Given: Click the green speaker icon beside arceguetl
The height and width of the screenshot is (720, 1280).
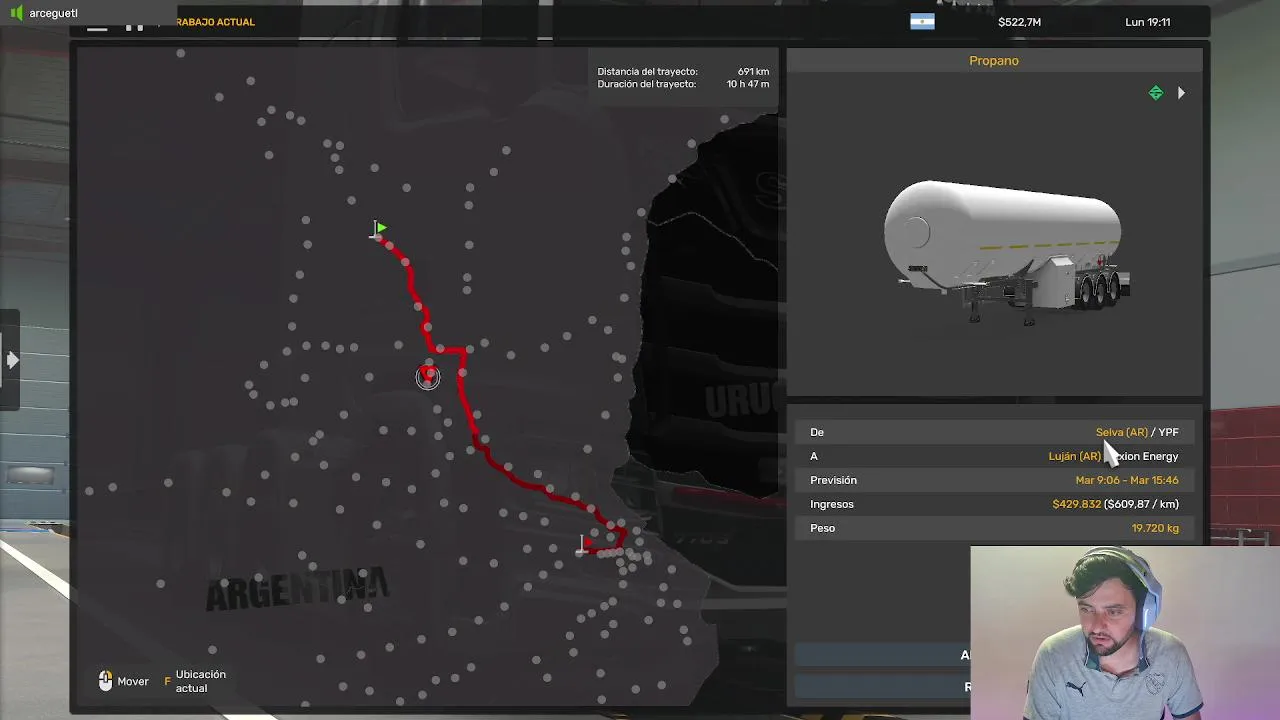Looking at the screenshot, I should (x=16, y=13).
